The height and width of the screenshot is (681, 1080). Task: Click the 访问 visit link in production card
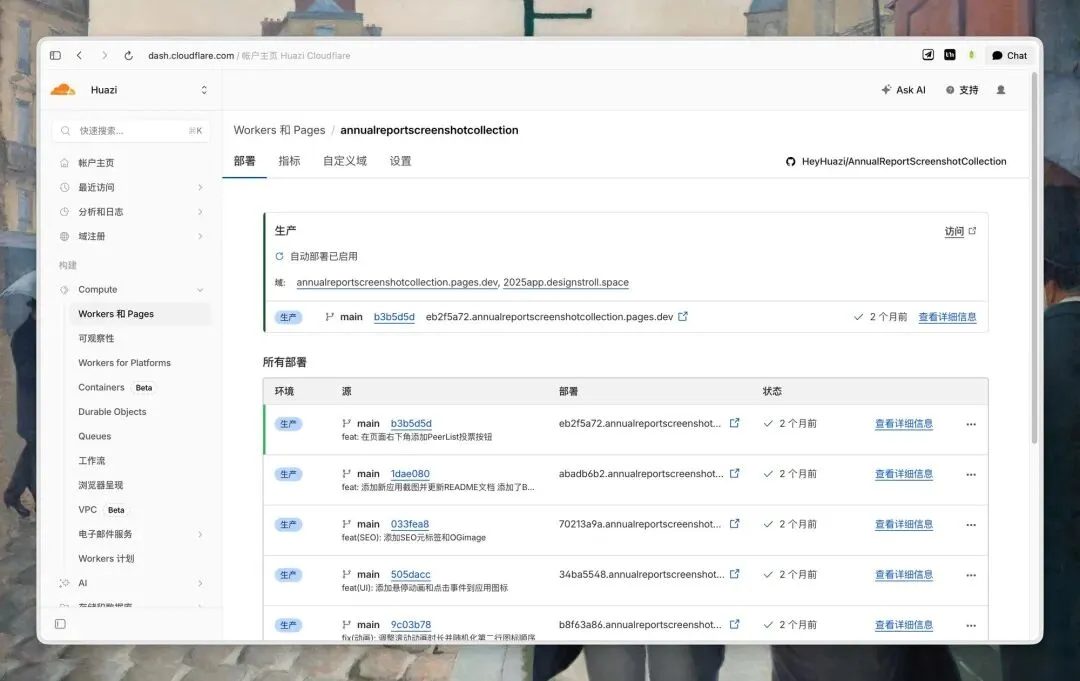point(960,231)
